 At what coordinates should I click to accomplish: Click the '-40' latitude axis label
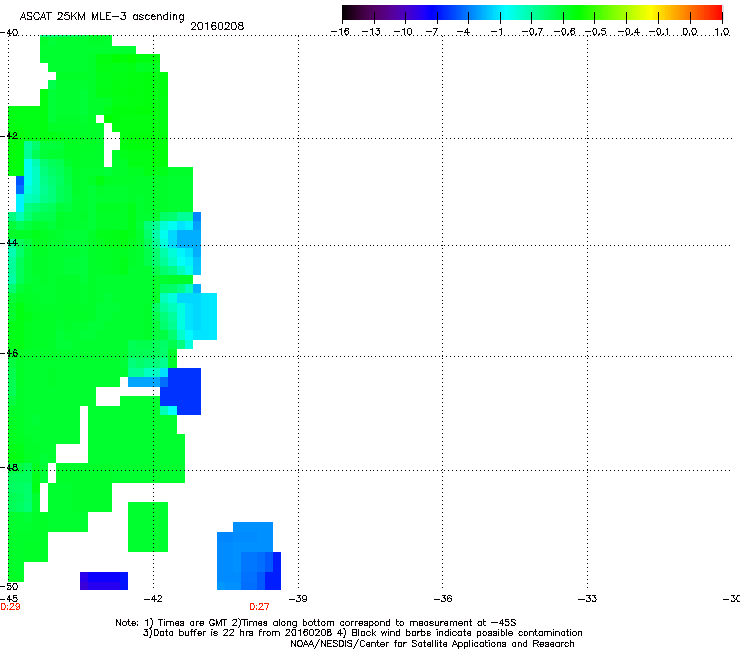(9, 33)
